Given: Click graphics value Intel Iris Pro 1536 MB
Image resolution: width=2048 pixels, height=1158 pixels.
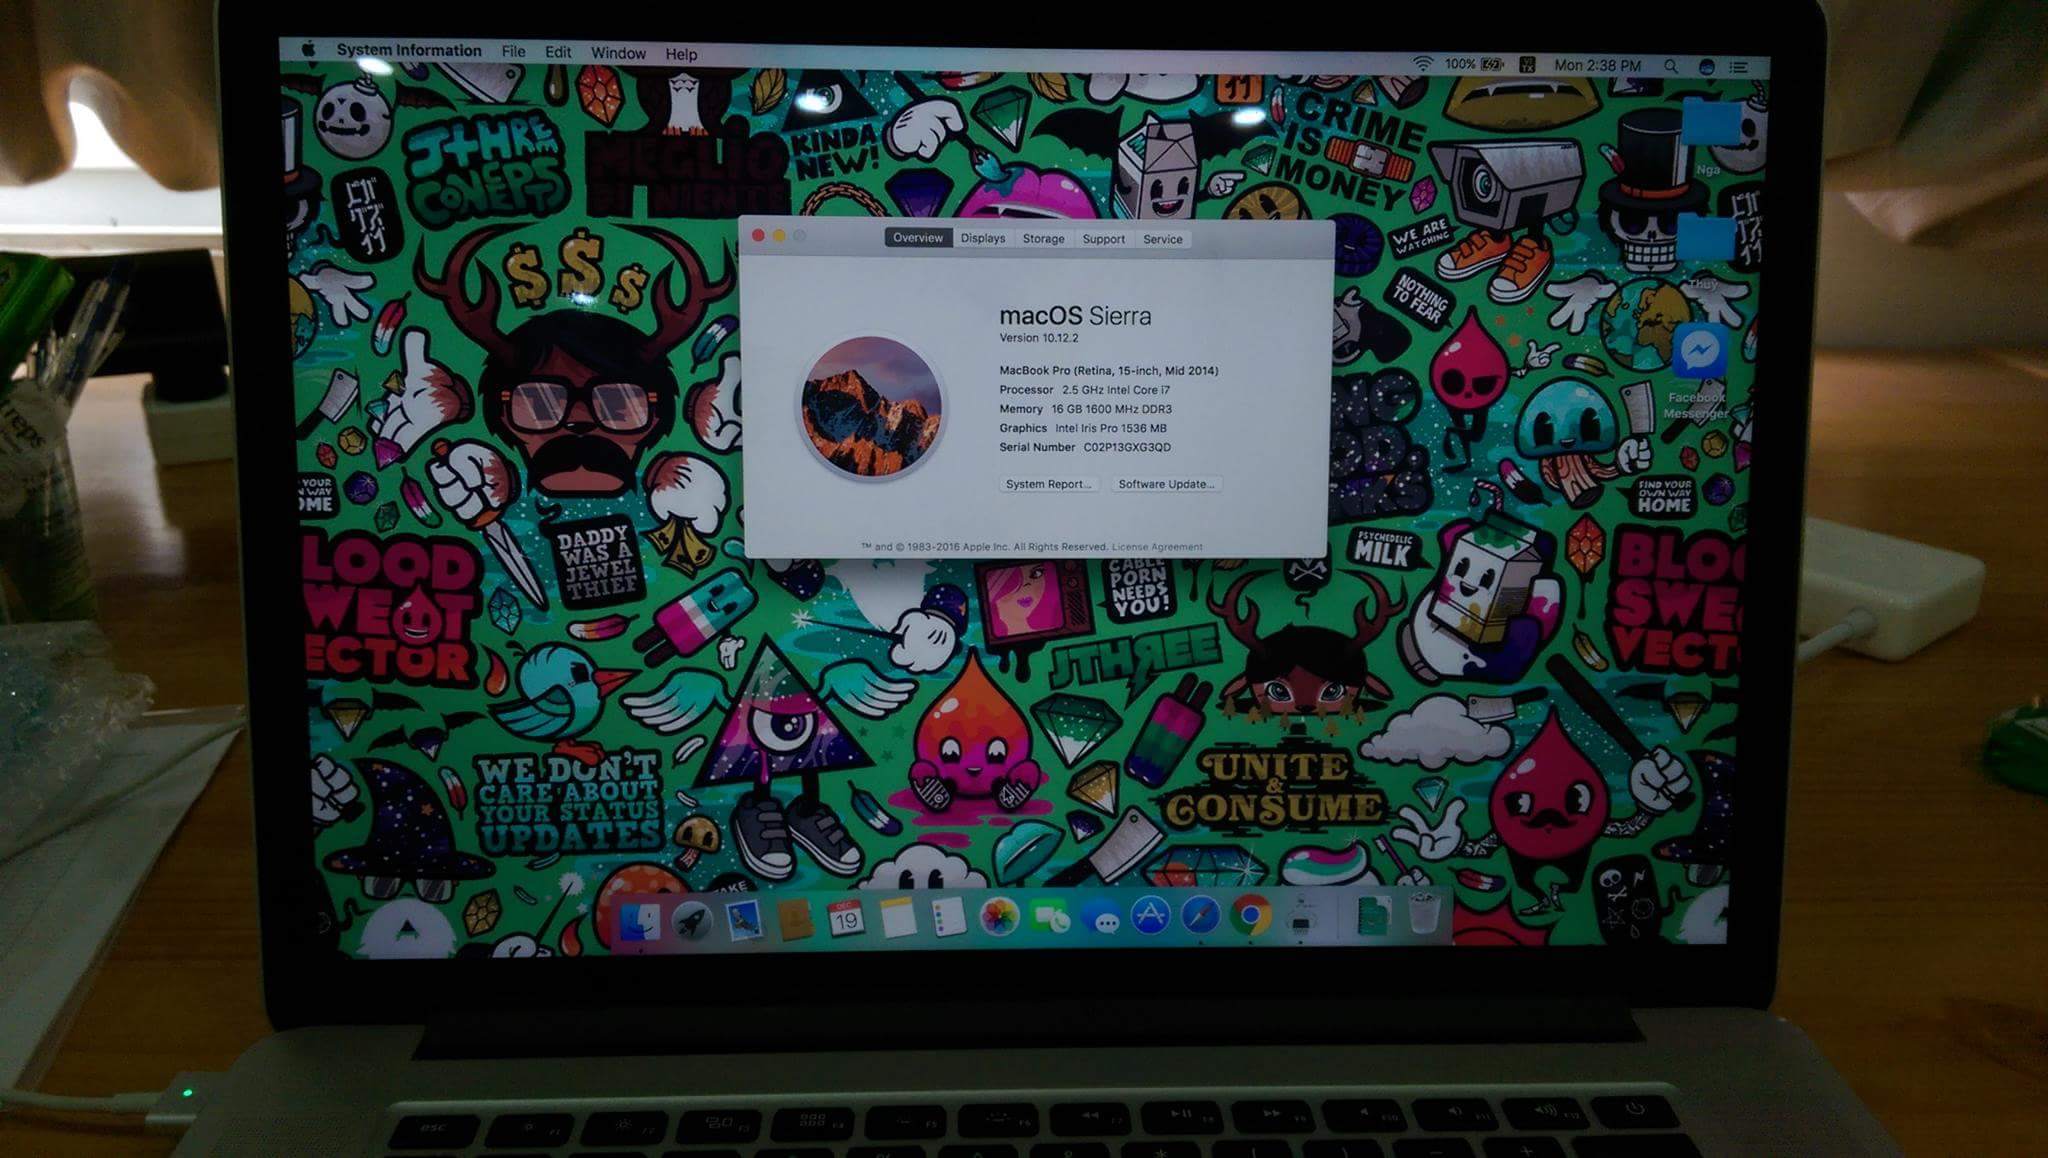Looking at the screenshot, I should point(1111,428).
